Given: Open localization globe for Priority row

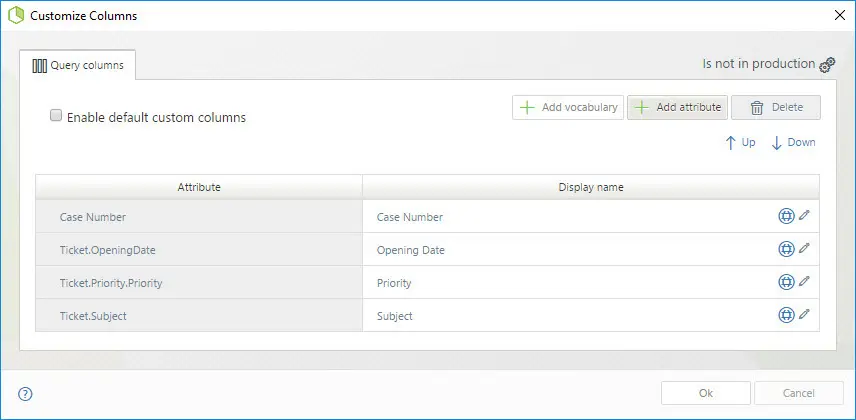Looking at the screenshot, I should 786,282.
